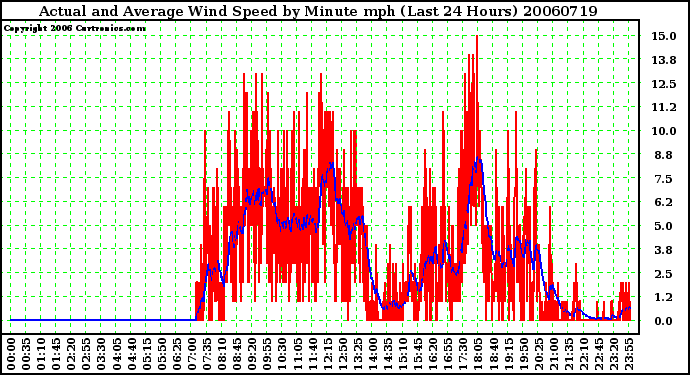
Task: Click the 7.5 y-axis label
Action: pos(664,179)
